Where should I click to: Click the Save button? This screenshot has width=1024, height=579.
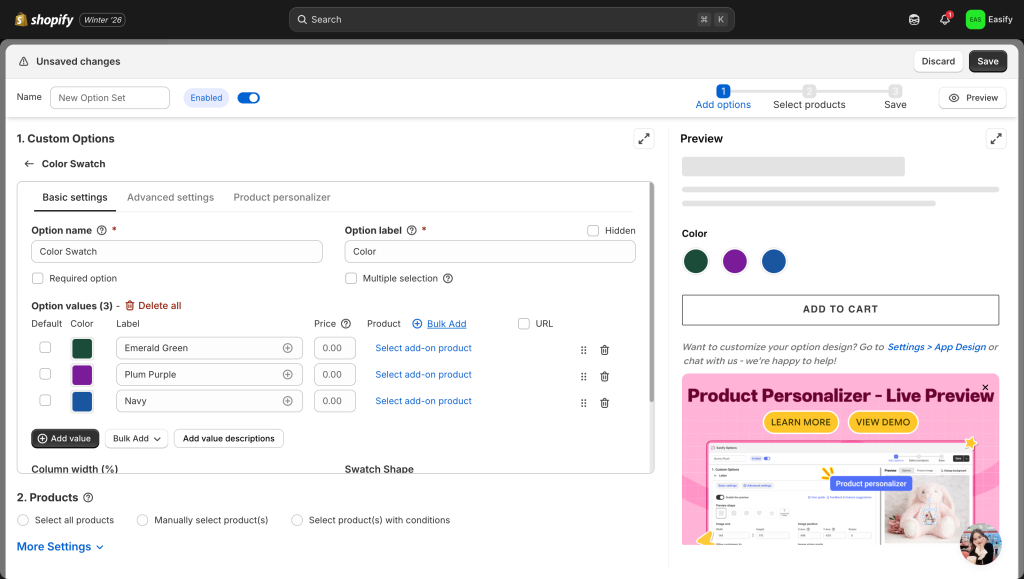point(987,61)
